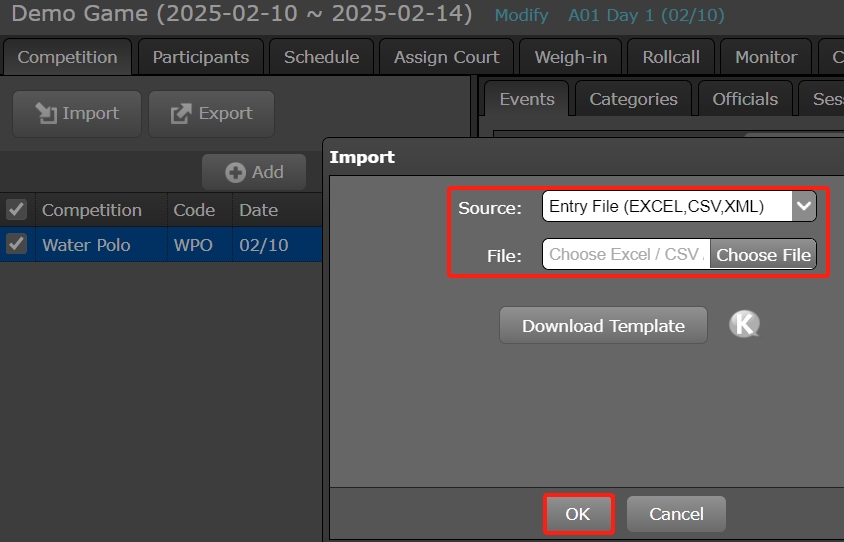Click the Download Template button
This screenshot has height=542, width=844.
click(x=603, y=326)
